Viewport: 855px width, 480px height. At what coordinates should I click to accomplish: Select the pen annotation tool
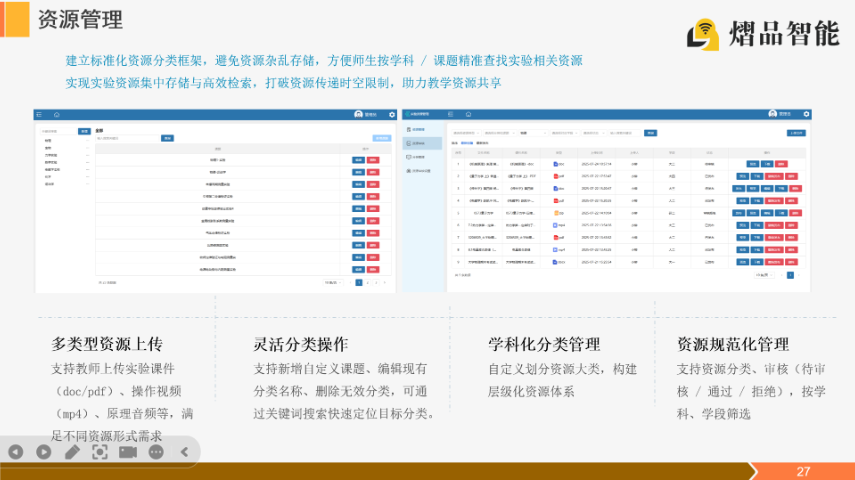pyautogui.click(x=71, y=452)
